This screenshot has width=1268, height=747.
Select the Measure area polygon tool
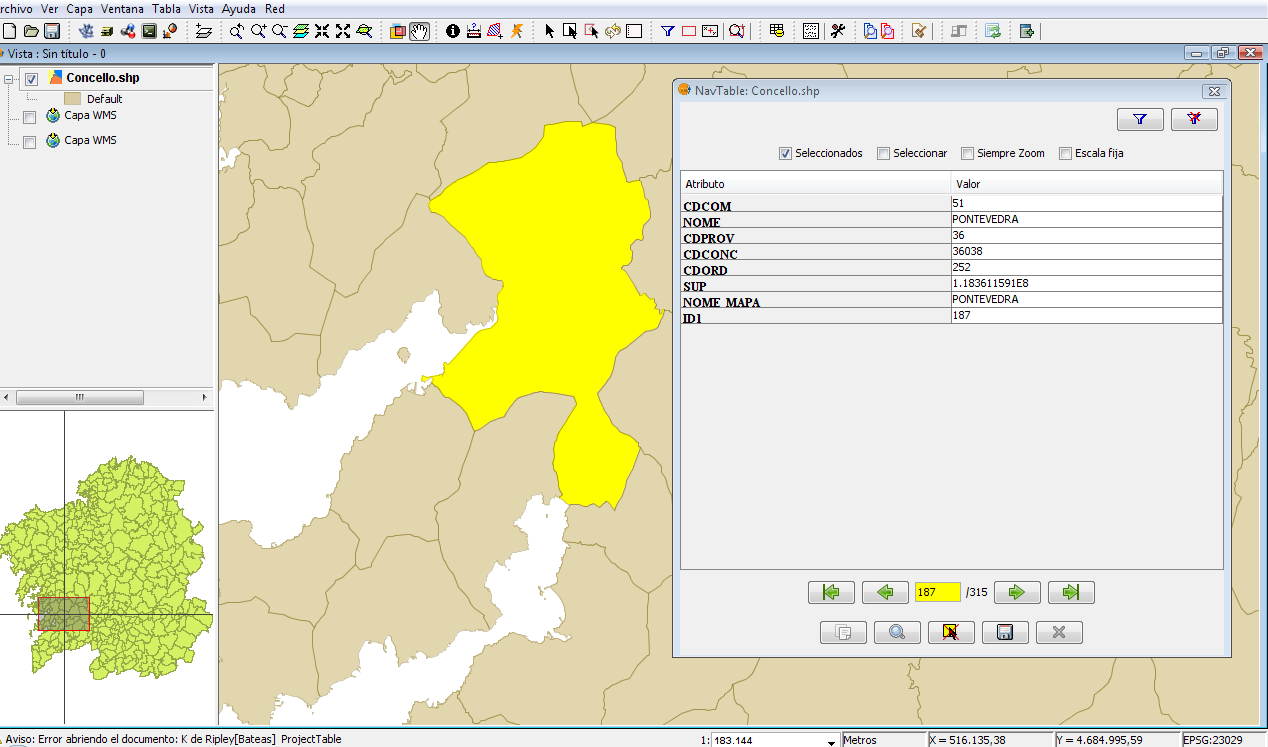click(x=495, y=31)
